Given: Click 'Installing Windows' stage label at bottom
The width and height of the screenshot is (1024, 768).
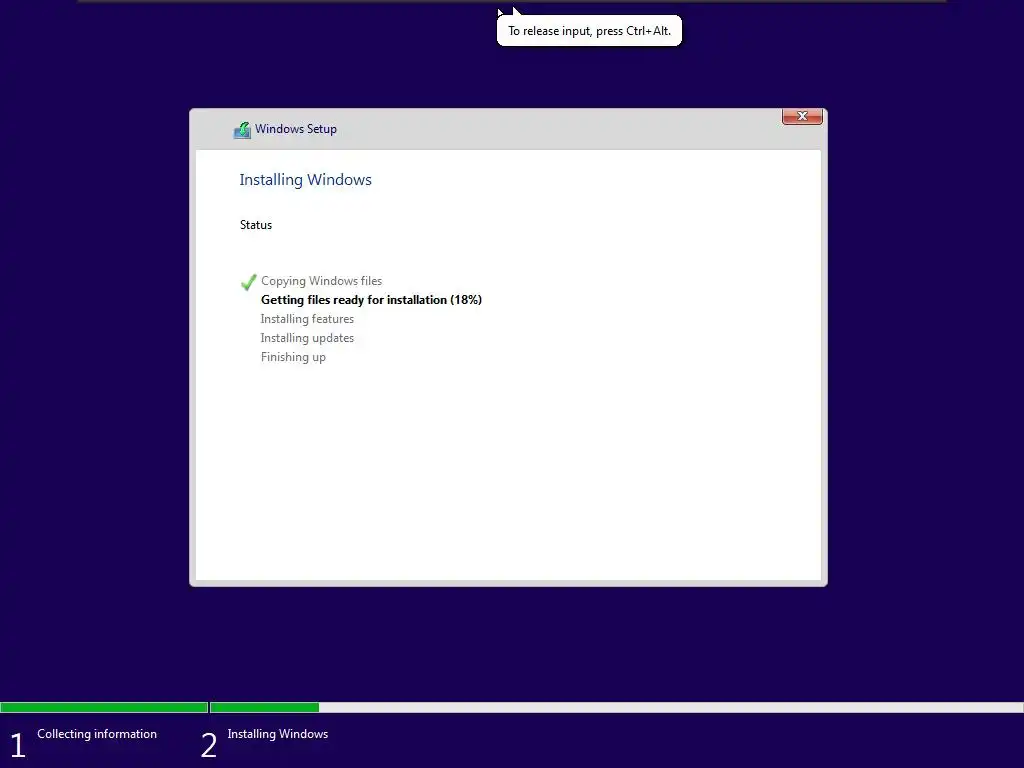Looking at the screenshot, I should click(x=278, y=733).
